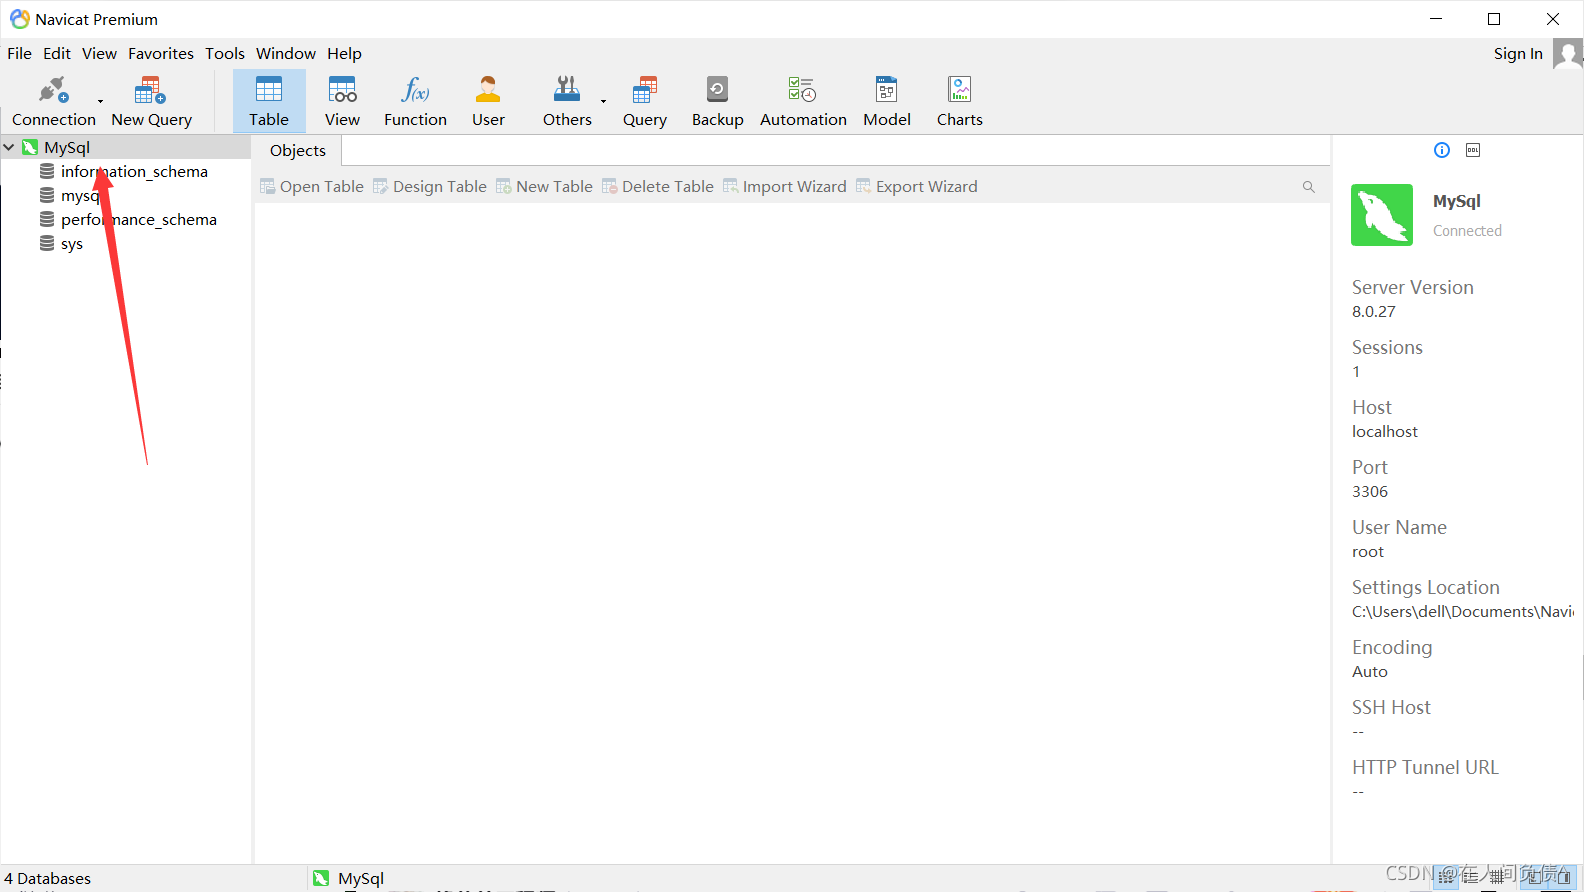
Task: Open the Connection toolbar button
Action: 53,101
